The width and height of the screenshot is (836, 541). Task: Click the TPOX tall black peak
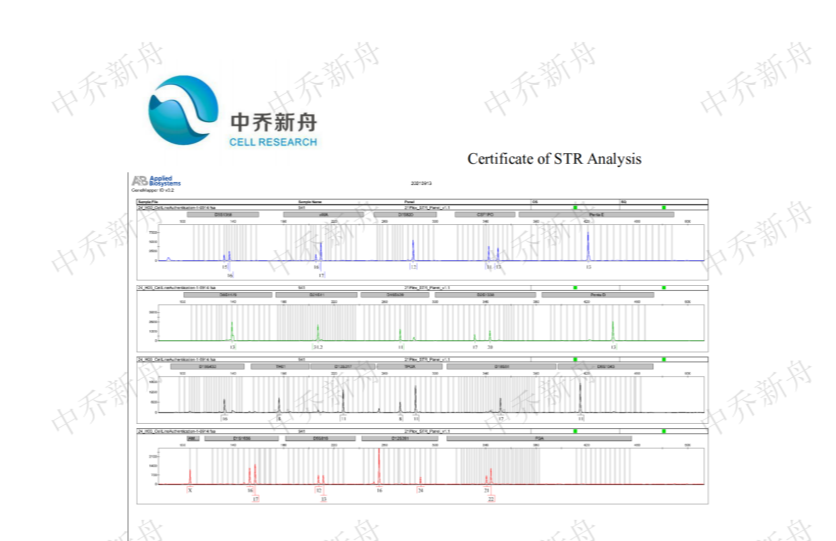416,399
